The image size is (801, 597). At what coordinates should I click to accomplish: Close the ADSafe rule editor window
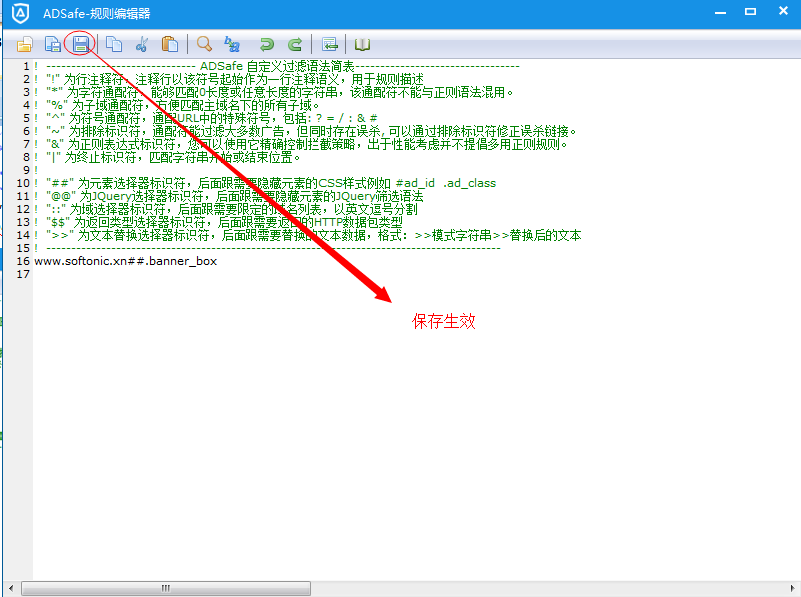click(x=783, y=11)
